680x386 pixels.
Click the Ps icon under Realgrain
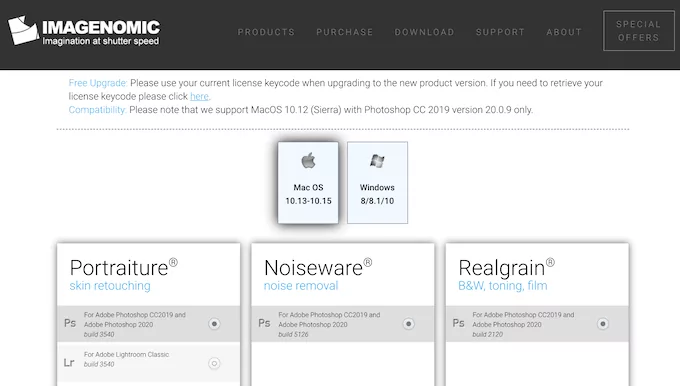(x=458, y=323)
